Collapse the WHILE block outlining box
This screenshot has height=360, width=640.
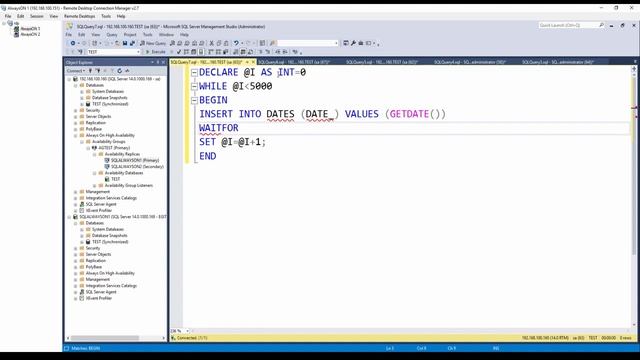pos(194,87)
